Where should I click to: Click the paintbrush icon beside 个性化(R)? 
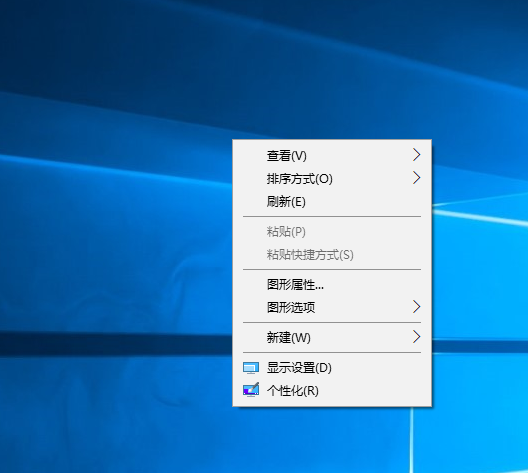(251, 390)
